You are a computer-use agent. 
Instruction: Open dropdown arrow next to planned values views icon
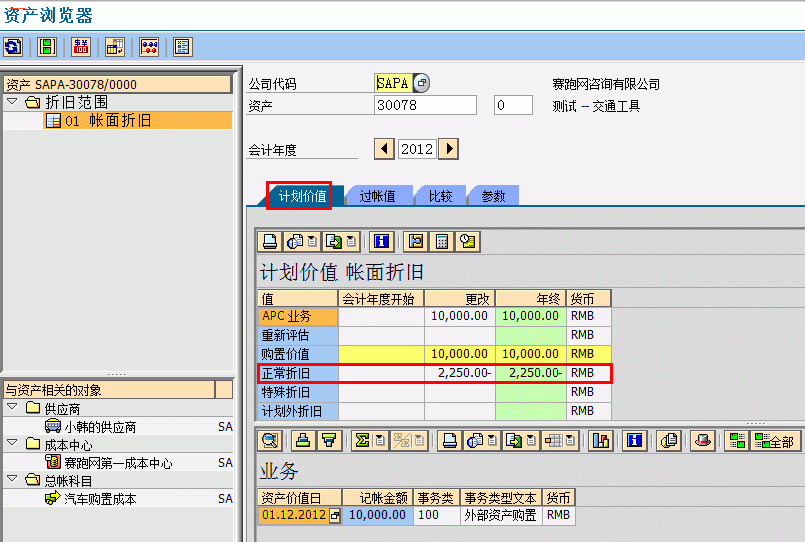312,241
